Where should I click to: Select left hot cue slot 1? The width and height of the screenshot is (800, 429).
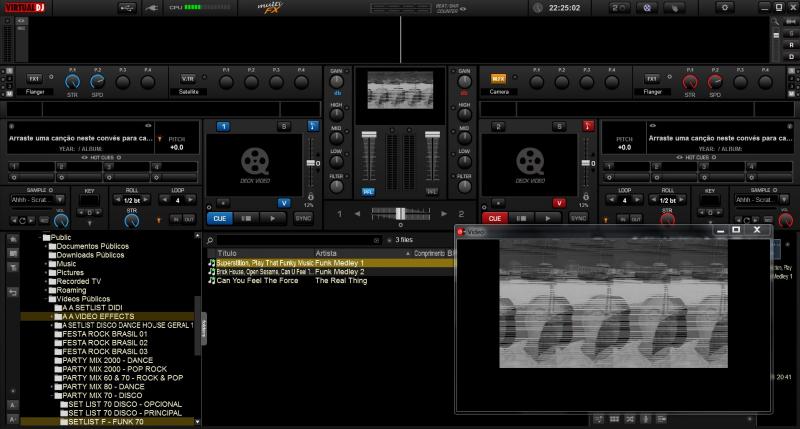pos(32,167)
